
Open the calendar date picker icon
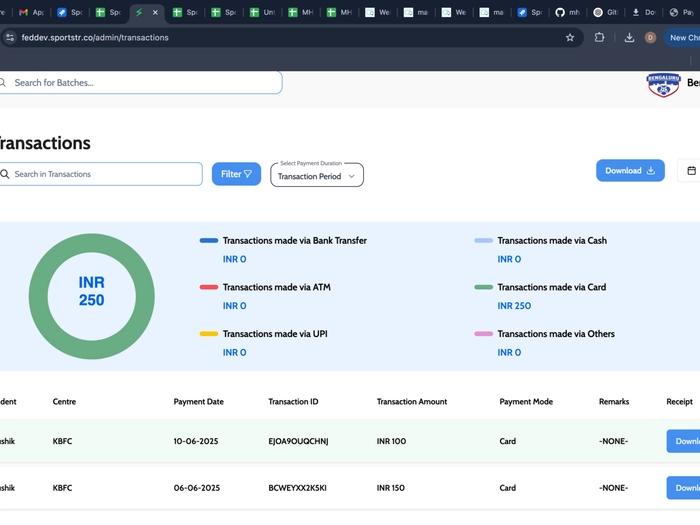690,171
